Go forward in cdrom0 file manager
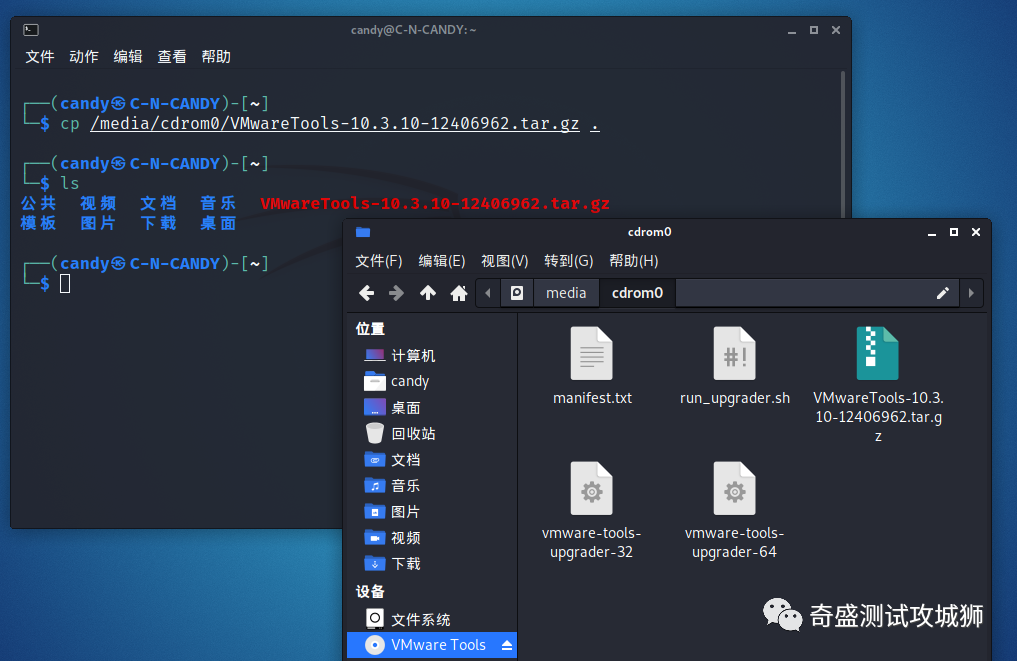 point(396,293)
